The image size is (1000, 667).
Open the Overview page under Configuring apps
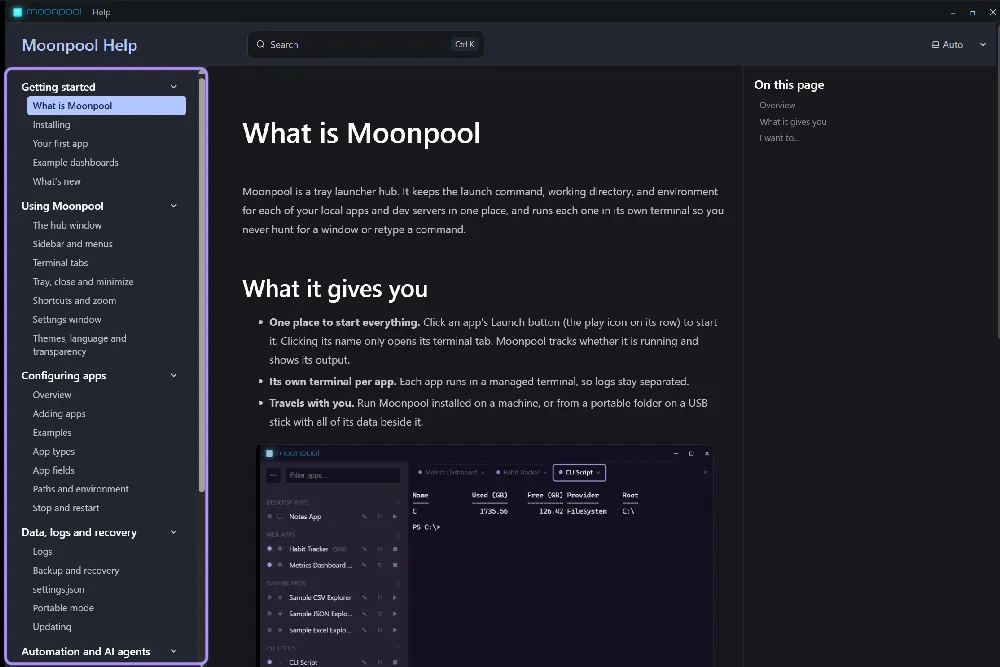click(52, 395)
